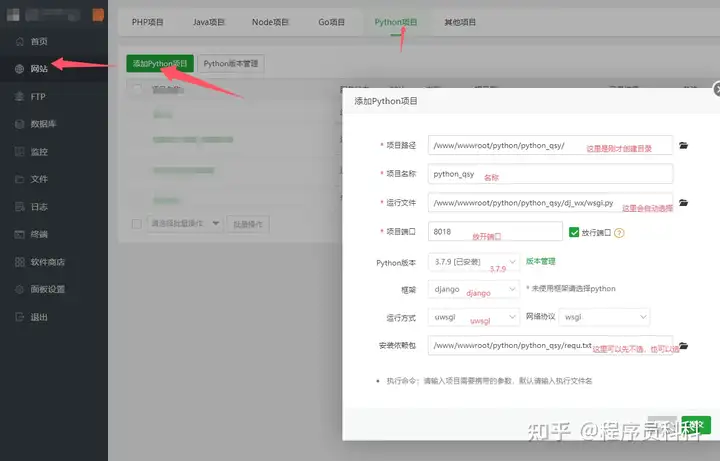Switch to the PHP项目 tab
This screenshot has height=461, width=720.
(x=147, y=22)
